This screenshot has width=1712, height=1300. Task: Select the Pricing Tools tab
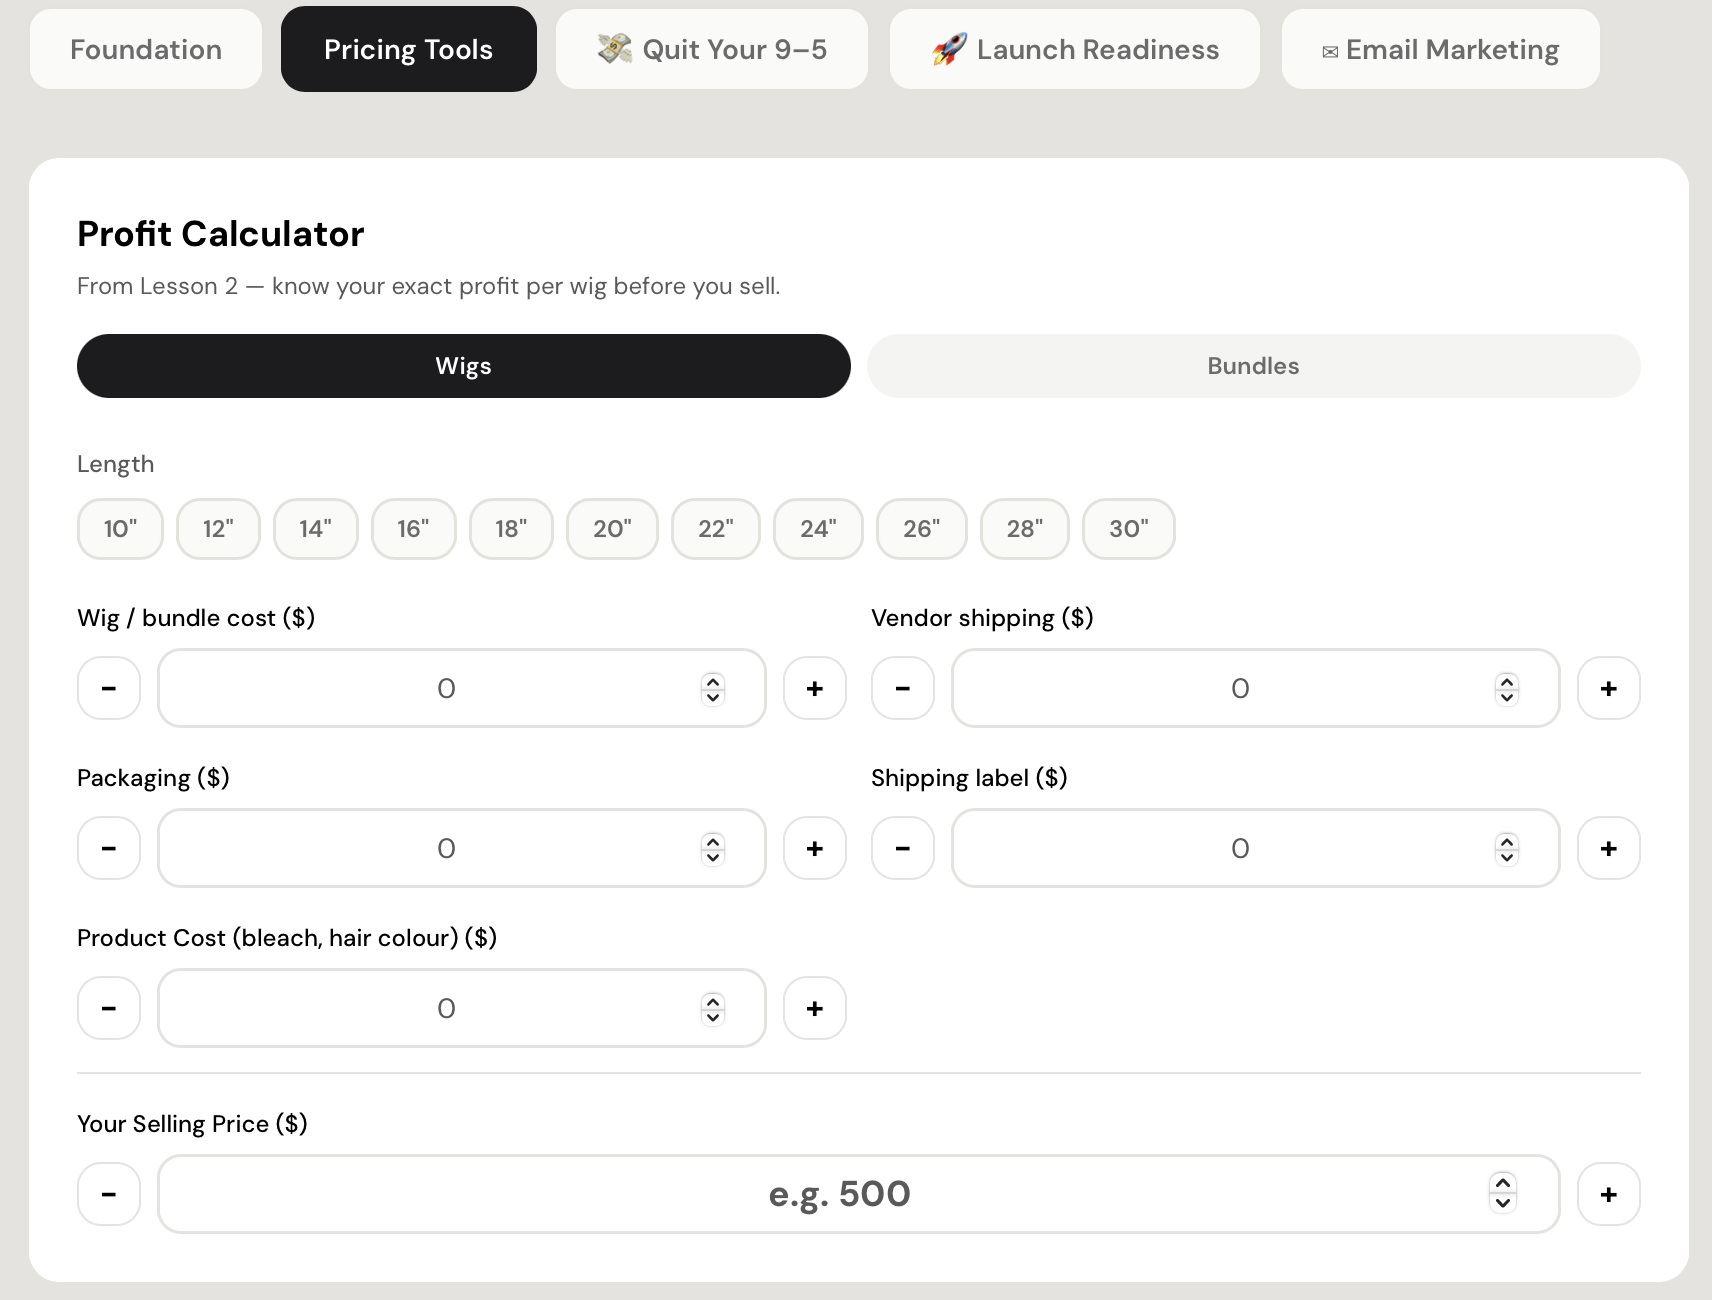tap(409, 49)
